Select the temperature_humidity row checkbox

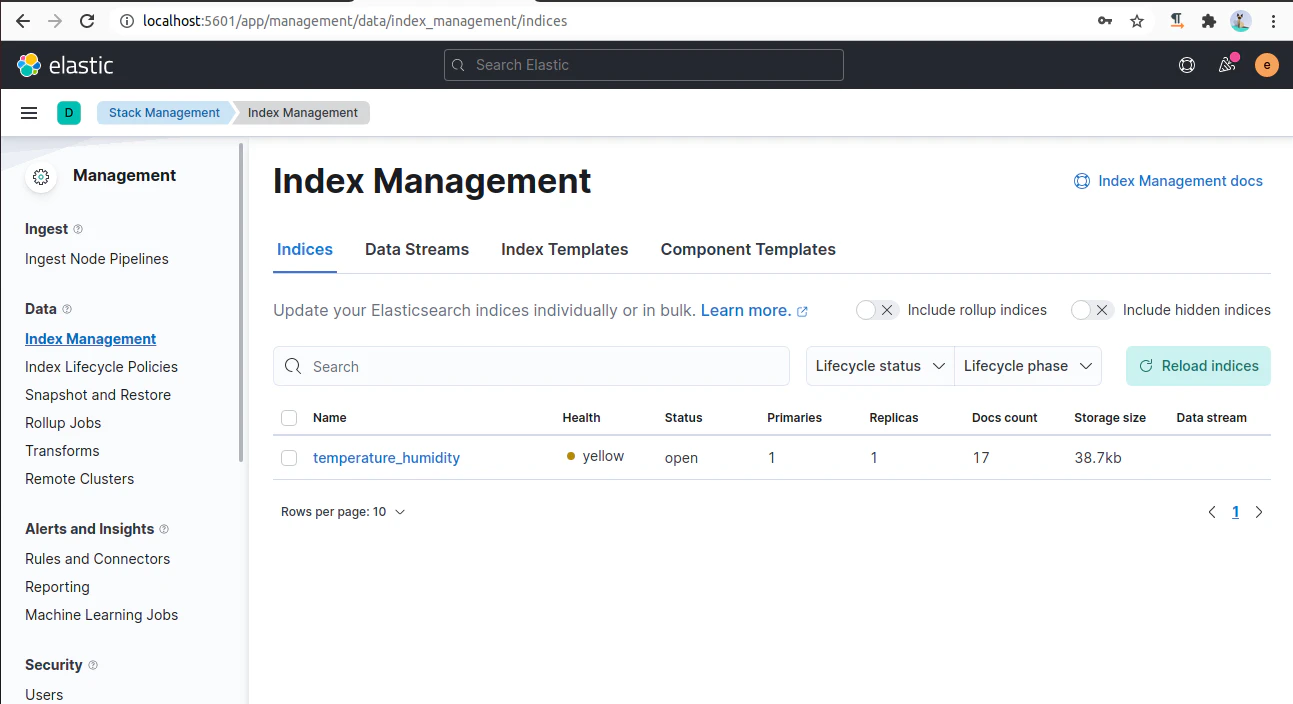289,458
